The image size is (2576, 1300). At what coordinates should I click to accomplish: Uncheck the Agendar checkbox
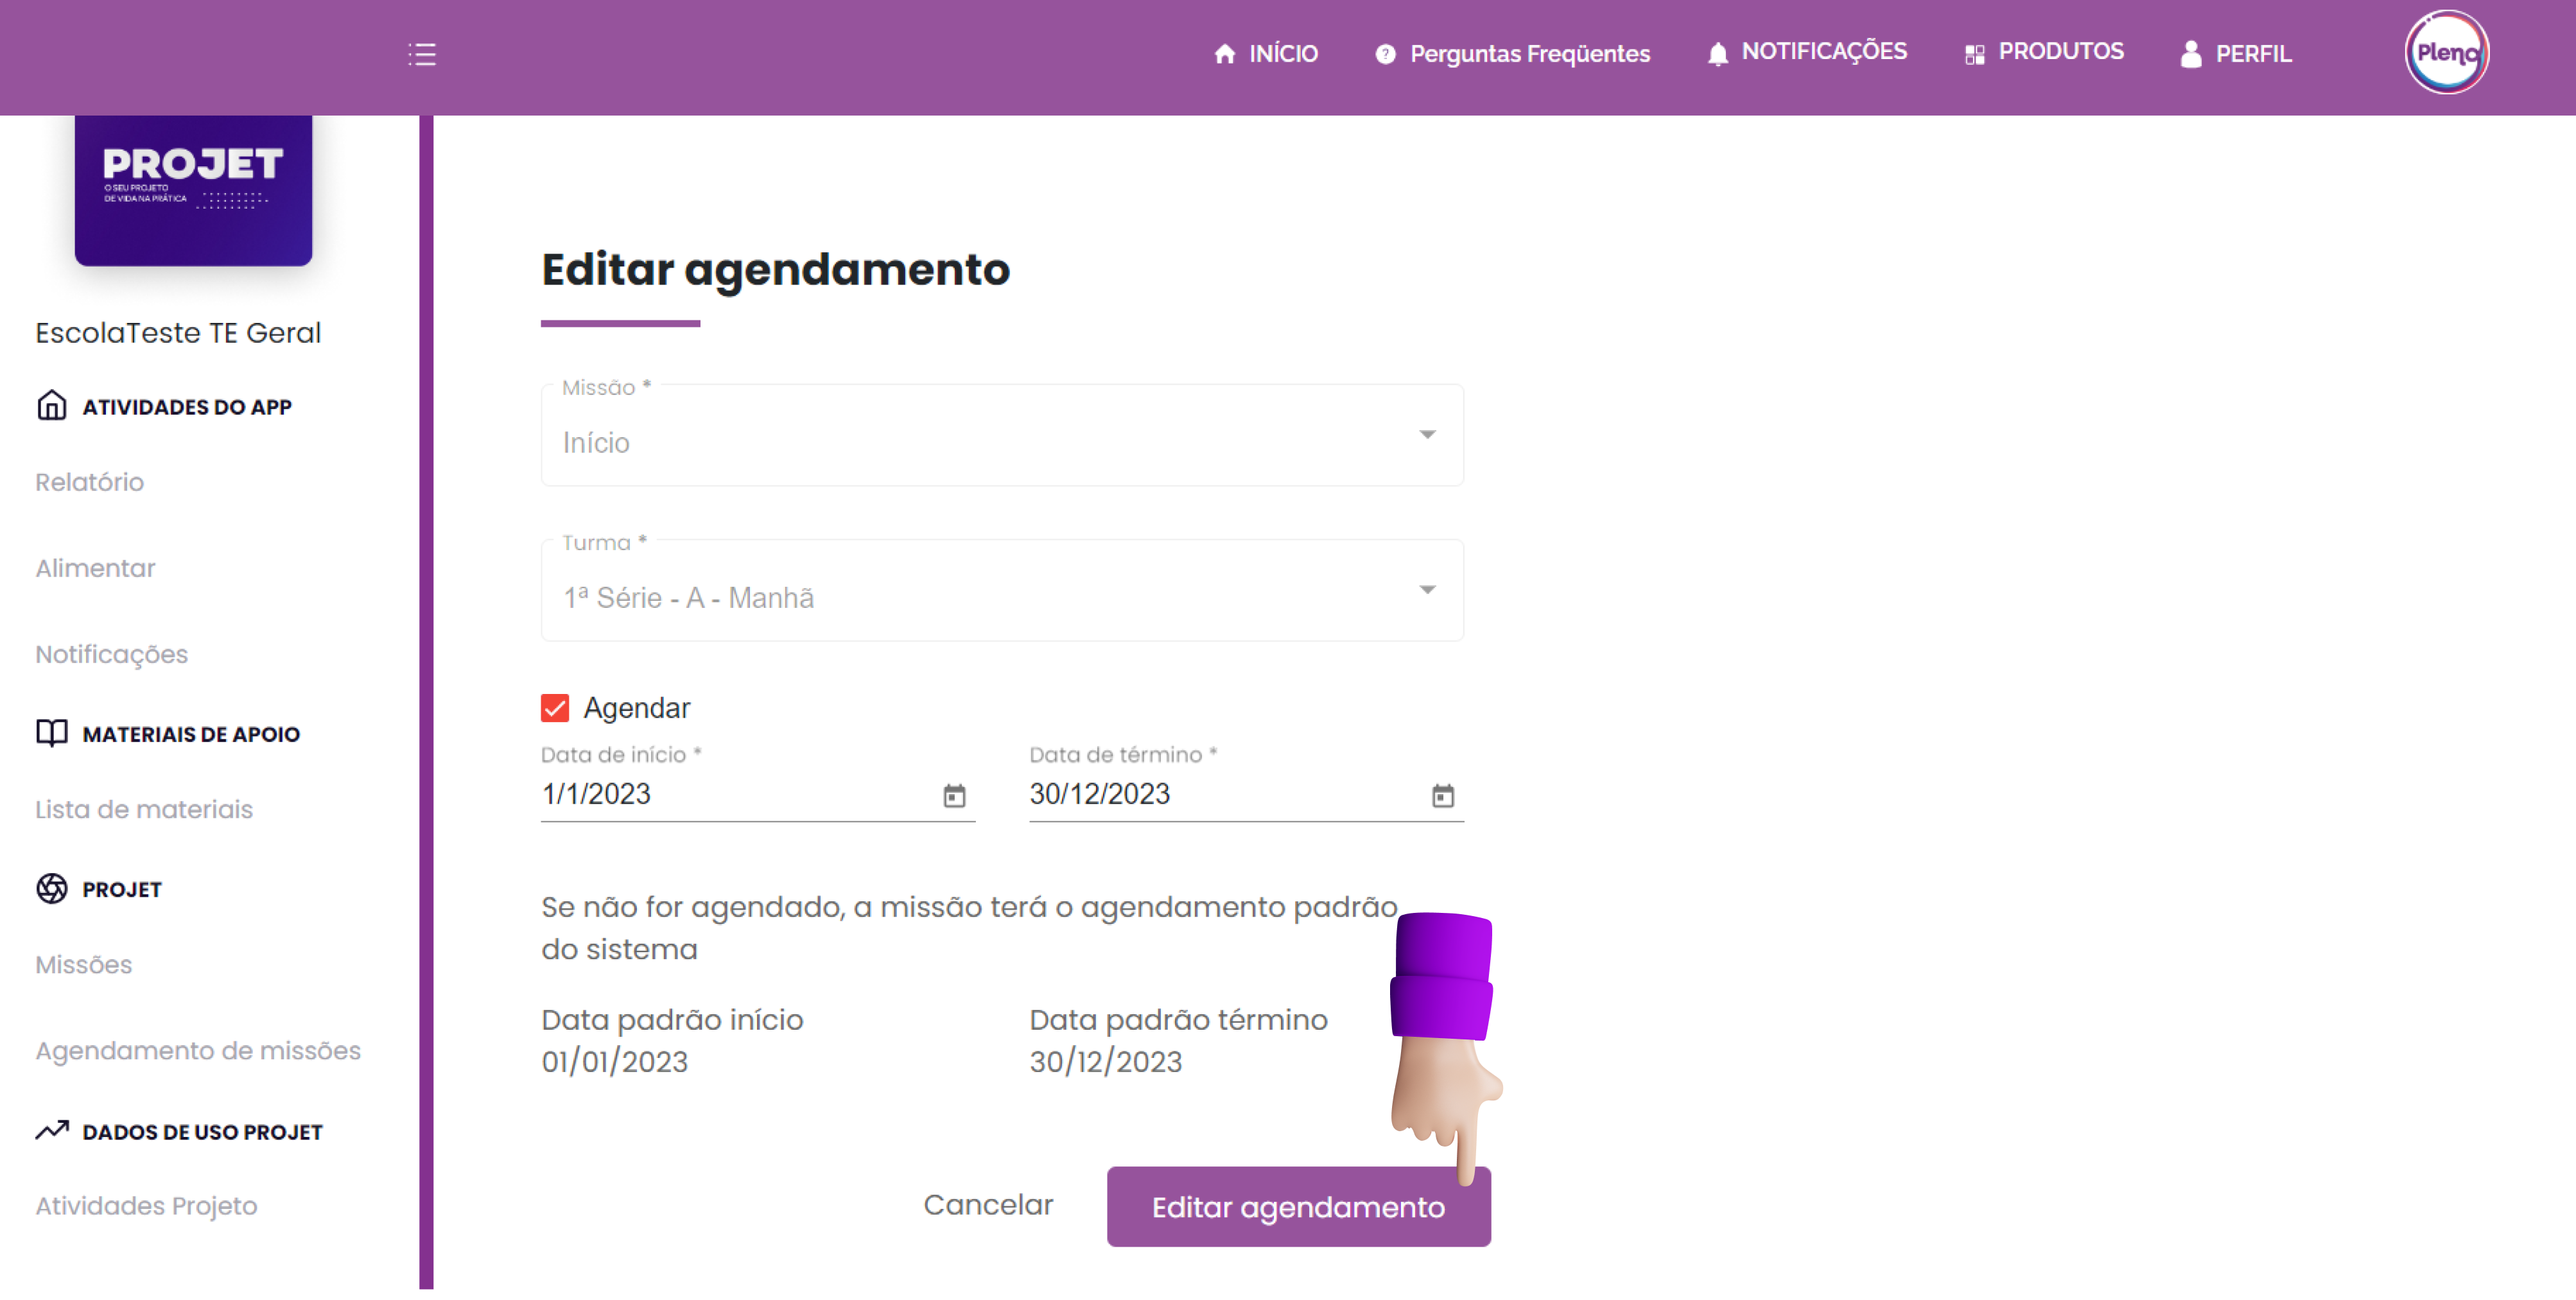pos(555,708)
